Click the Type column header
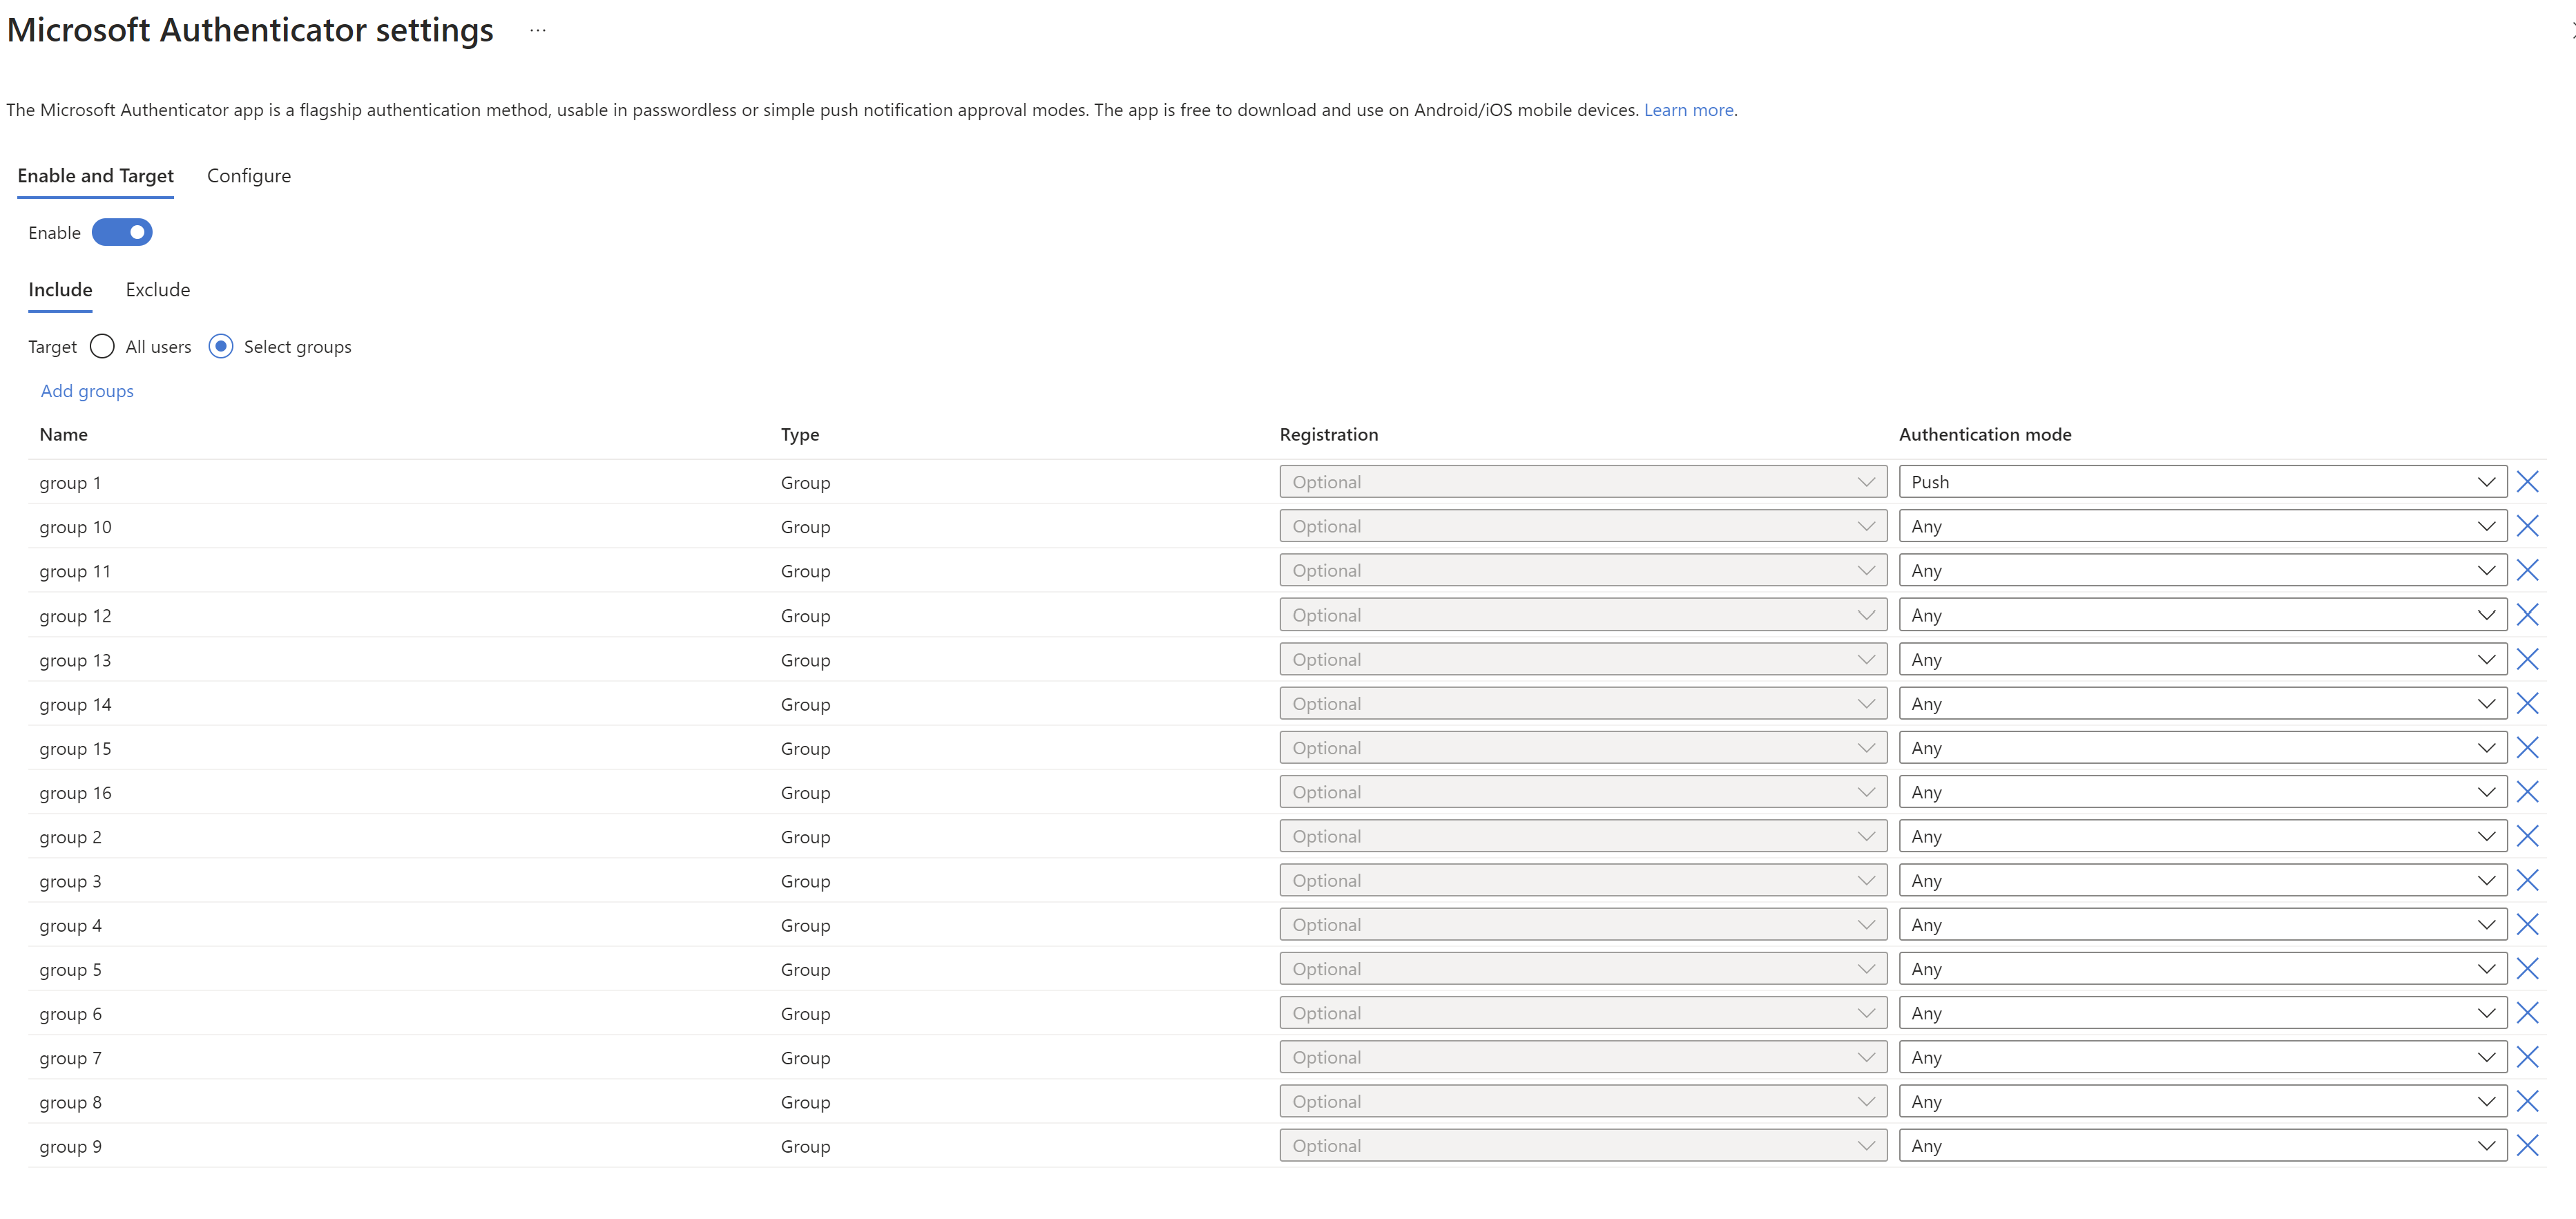This screenshot has height=1219, width=2576. 800,435
